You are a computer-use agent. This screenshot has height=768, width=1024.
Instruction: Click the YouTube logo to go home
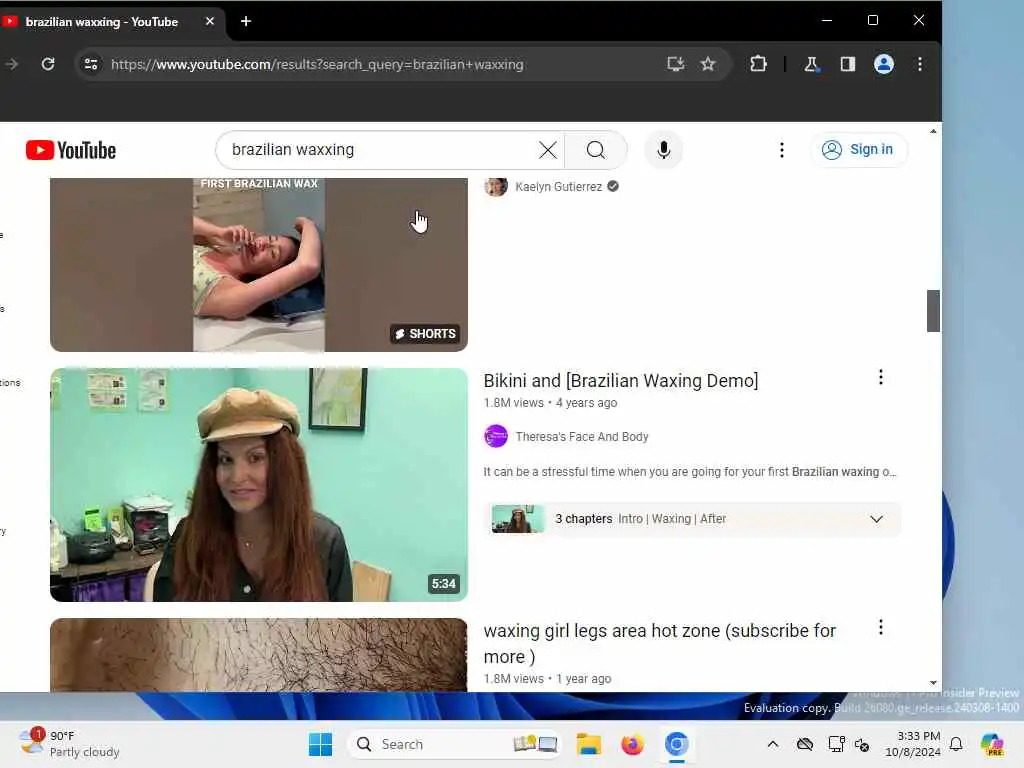point(71,150)
